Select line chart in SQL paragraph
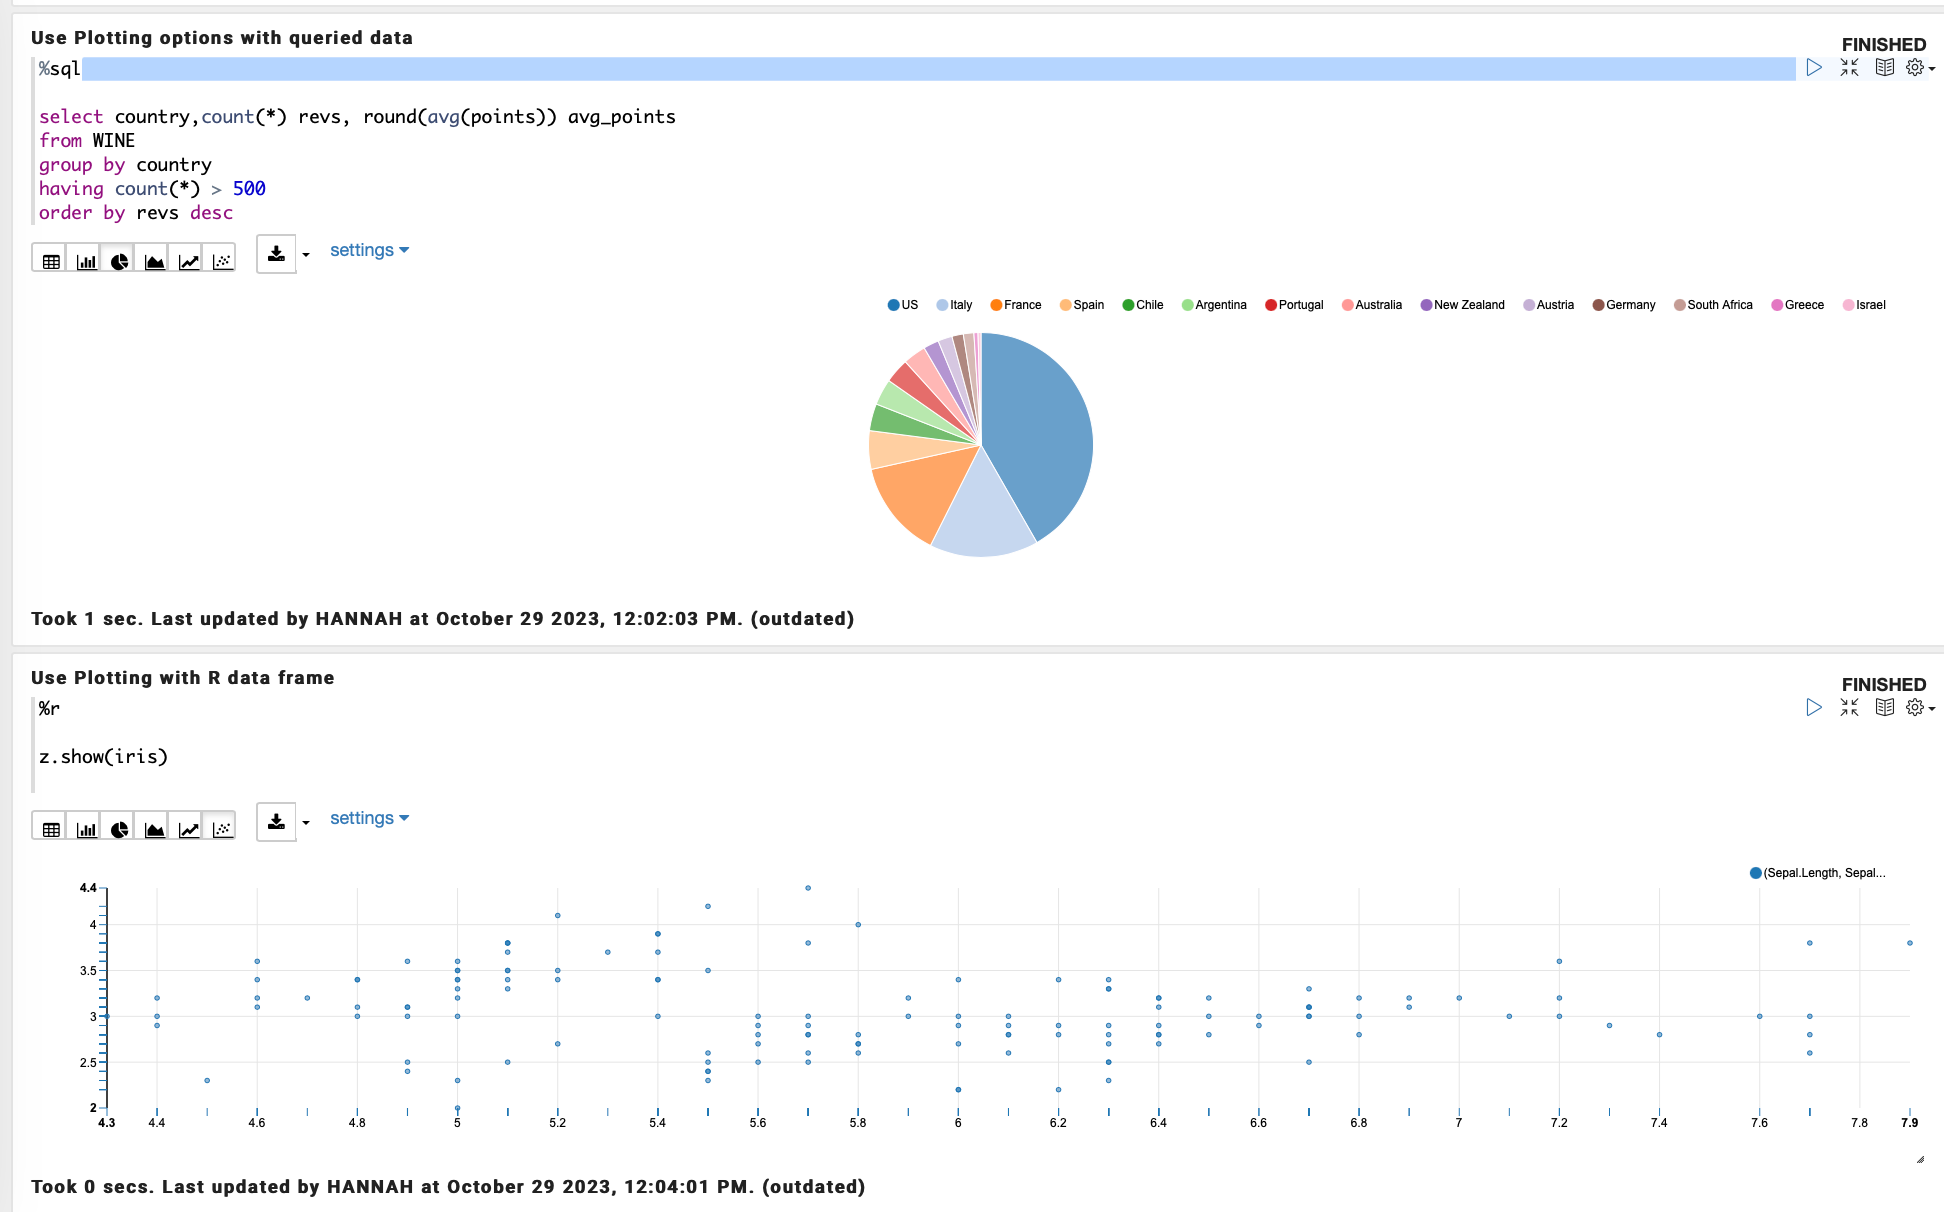Image resolution: width=1944 pixels, height=1212 pixels. click(x=188, y=261)
